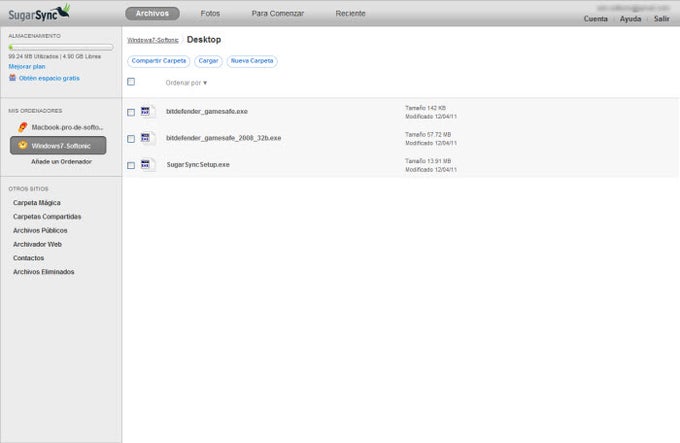Click the gift icon beside Obtén espacio gratis
The width and height of the screenshot is (680, 443).
(12, 78)
